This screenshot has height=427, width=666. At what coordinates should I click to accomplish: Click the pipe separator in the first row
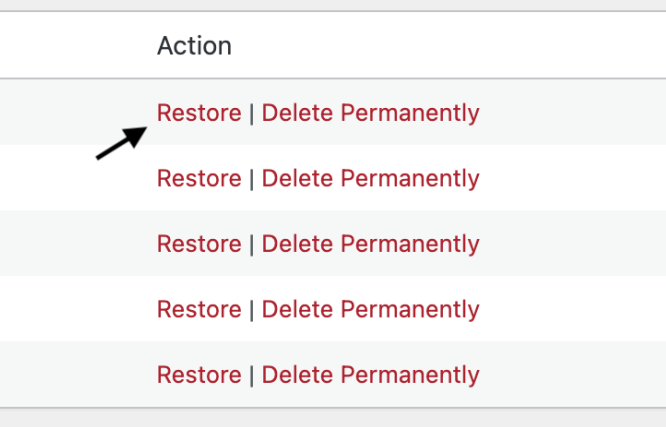[x=251, y=113]
